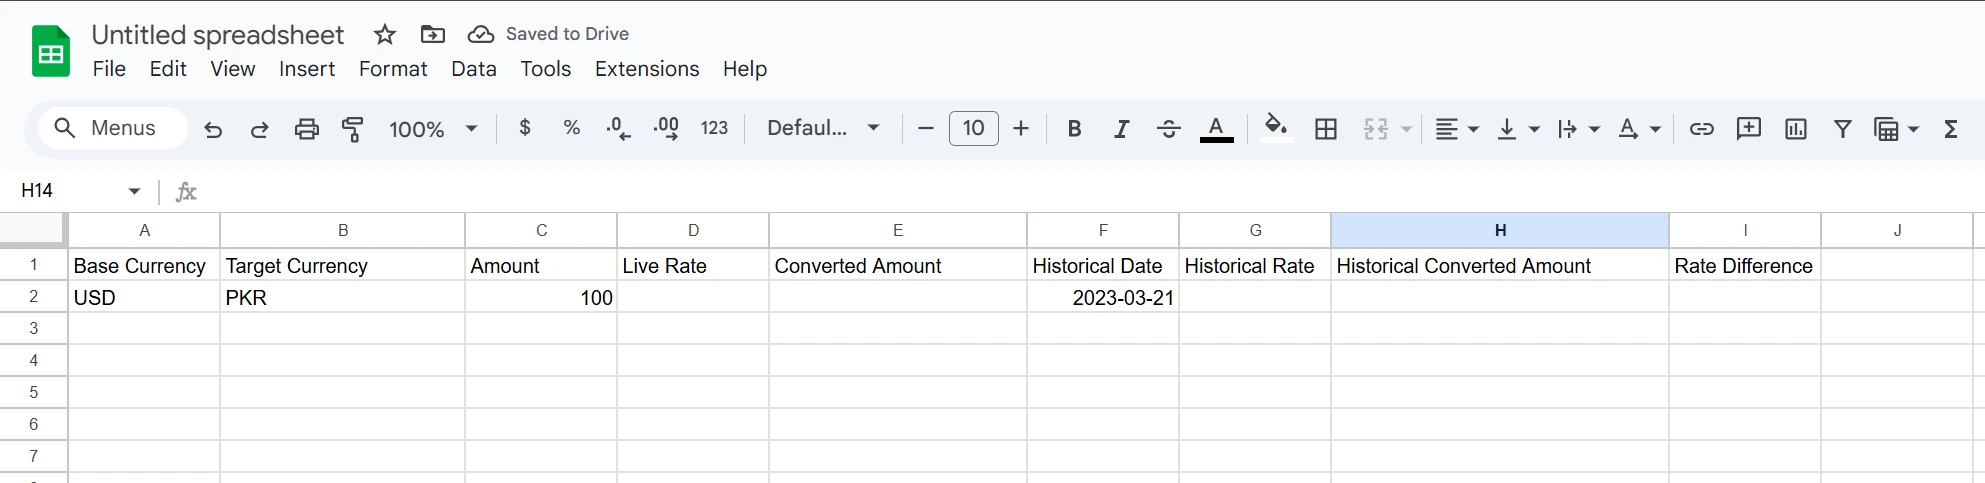Toggle bold formatting
The image size is (1985, 483).
(x=1074, y=129)
